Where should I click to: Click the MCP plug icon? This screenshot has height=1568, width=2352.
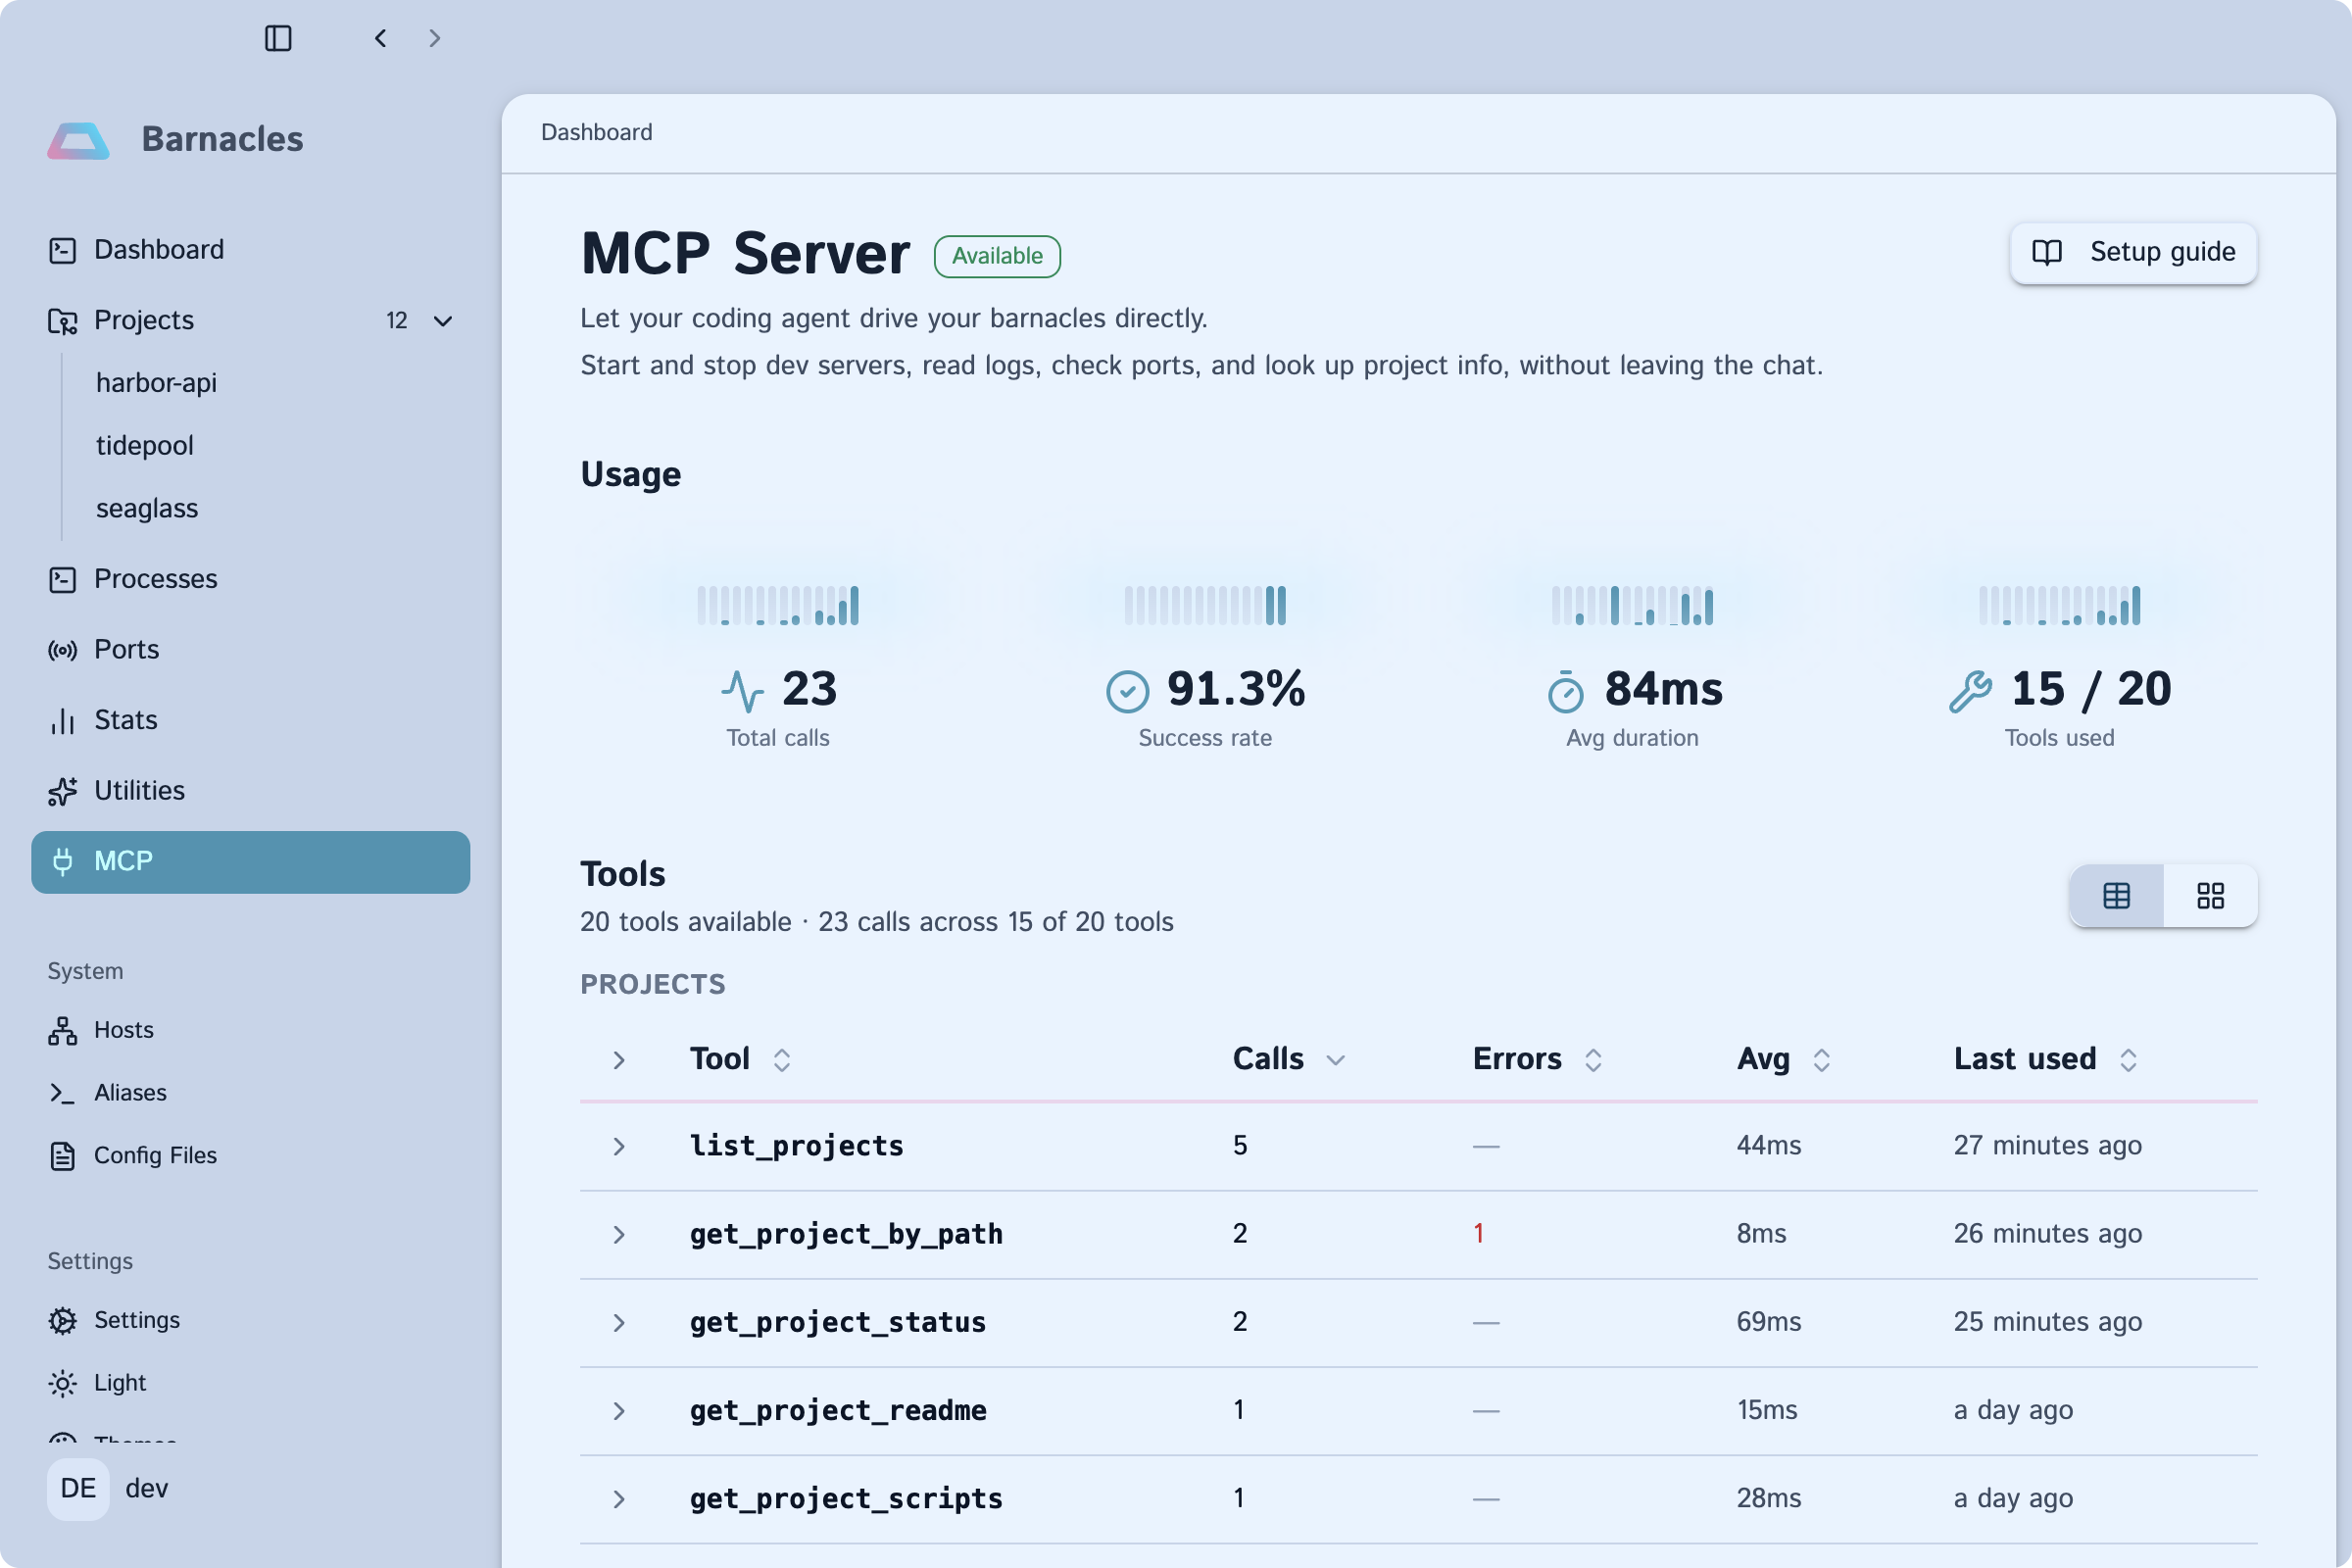[x=63, y=862]
